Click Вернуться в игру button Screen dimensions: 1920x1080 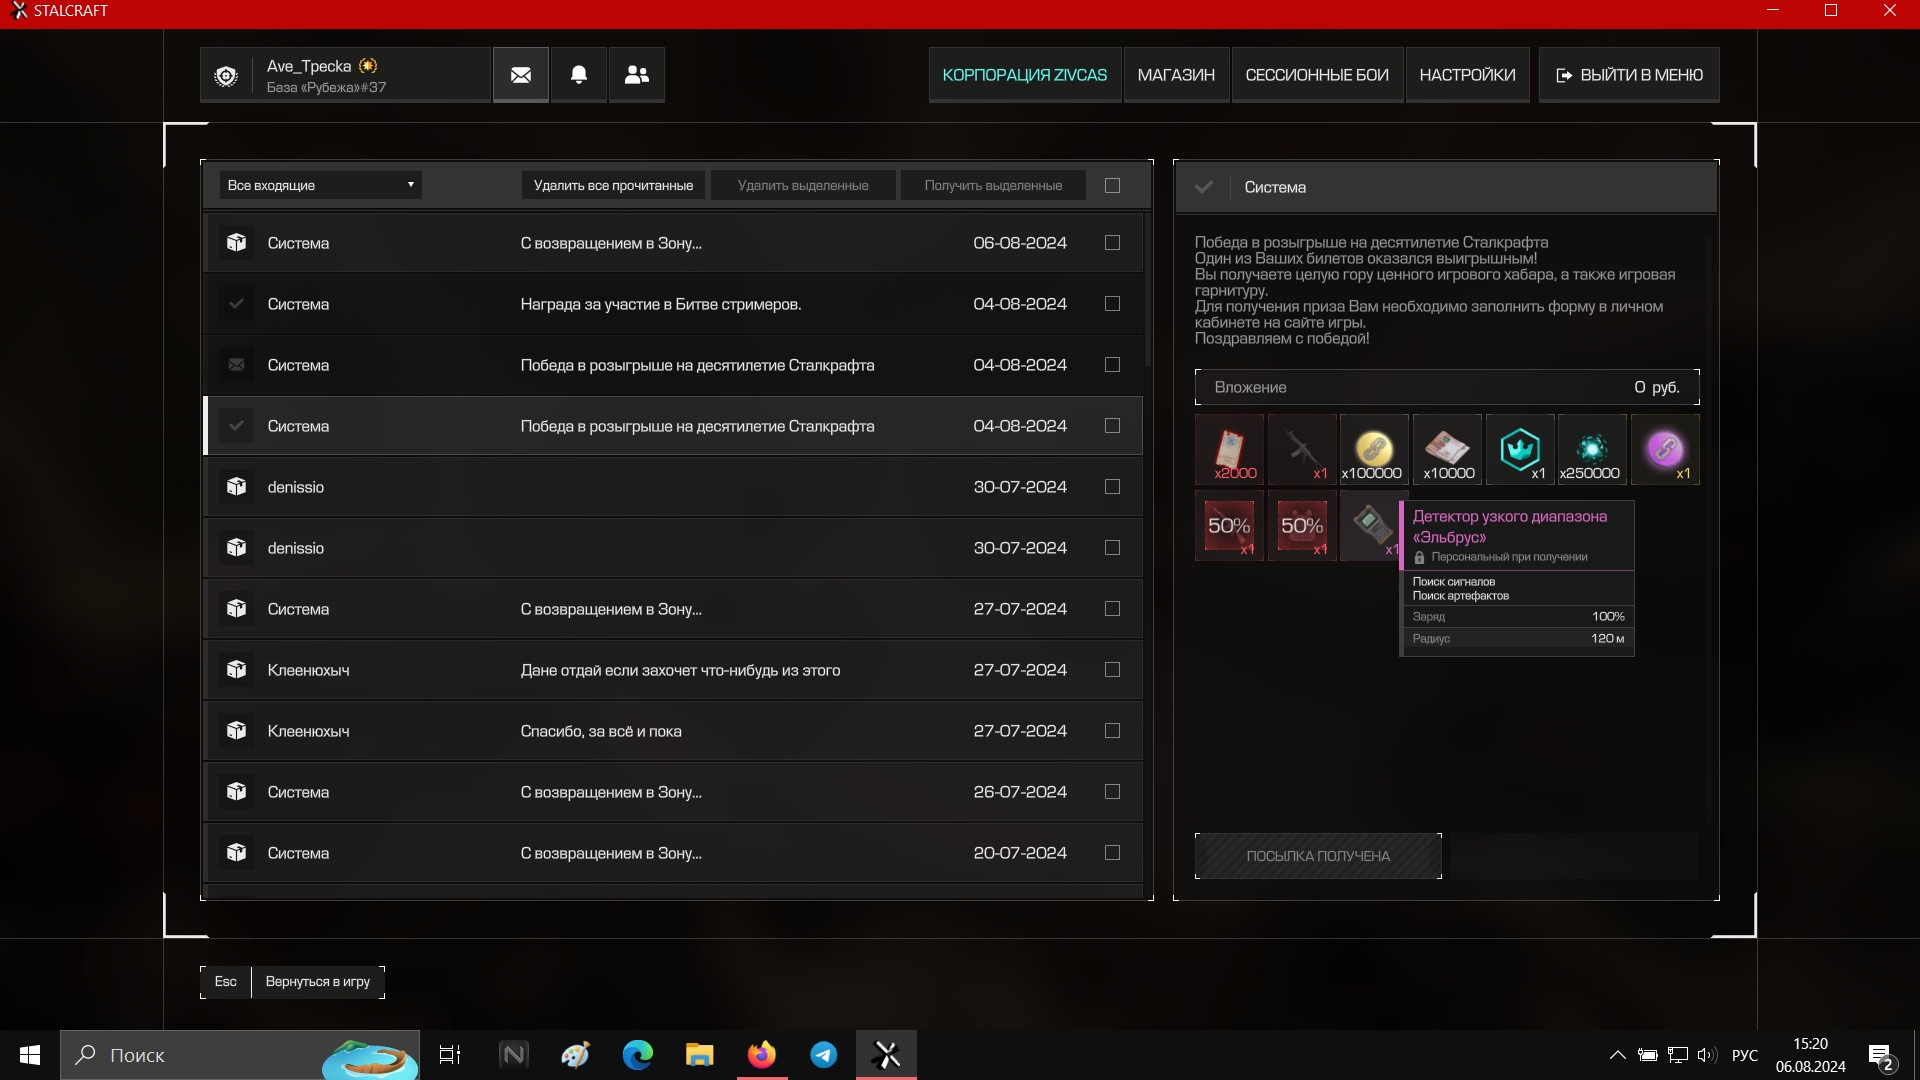coord(318,982)
